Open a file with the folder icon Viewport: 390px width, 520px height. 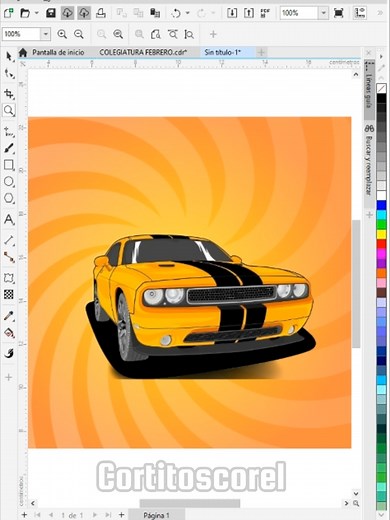pos(25,13)
